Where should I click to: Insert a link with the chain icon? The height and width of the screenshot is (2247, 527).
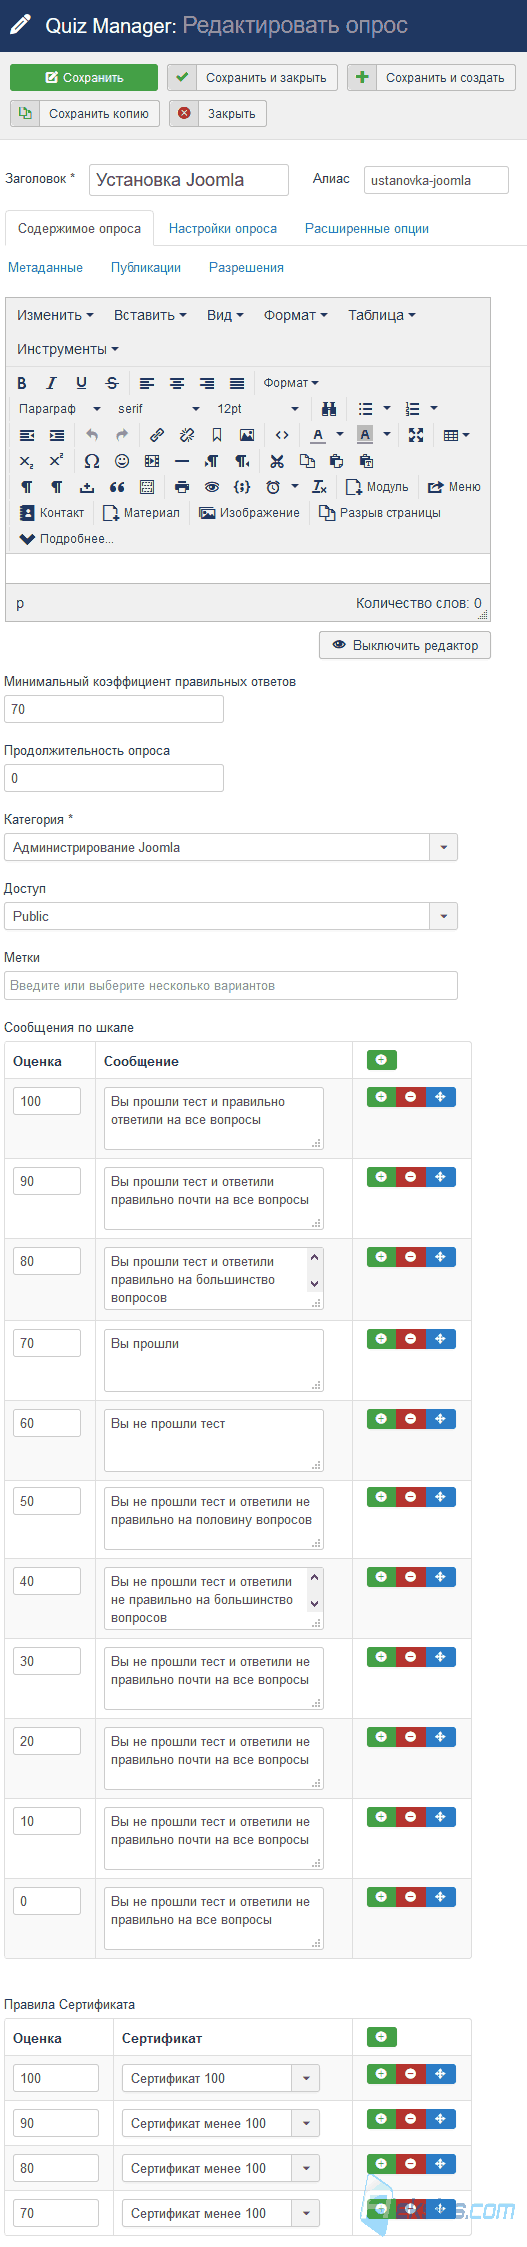pyautogui.click(x=157, y=435)
